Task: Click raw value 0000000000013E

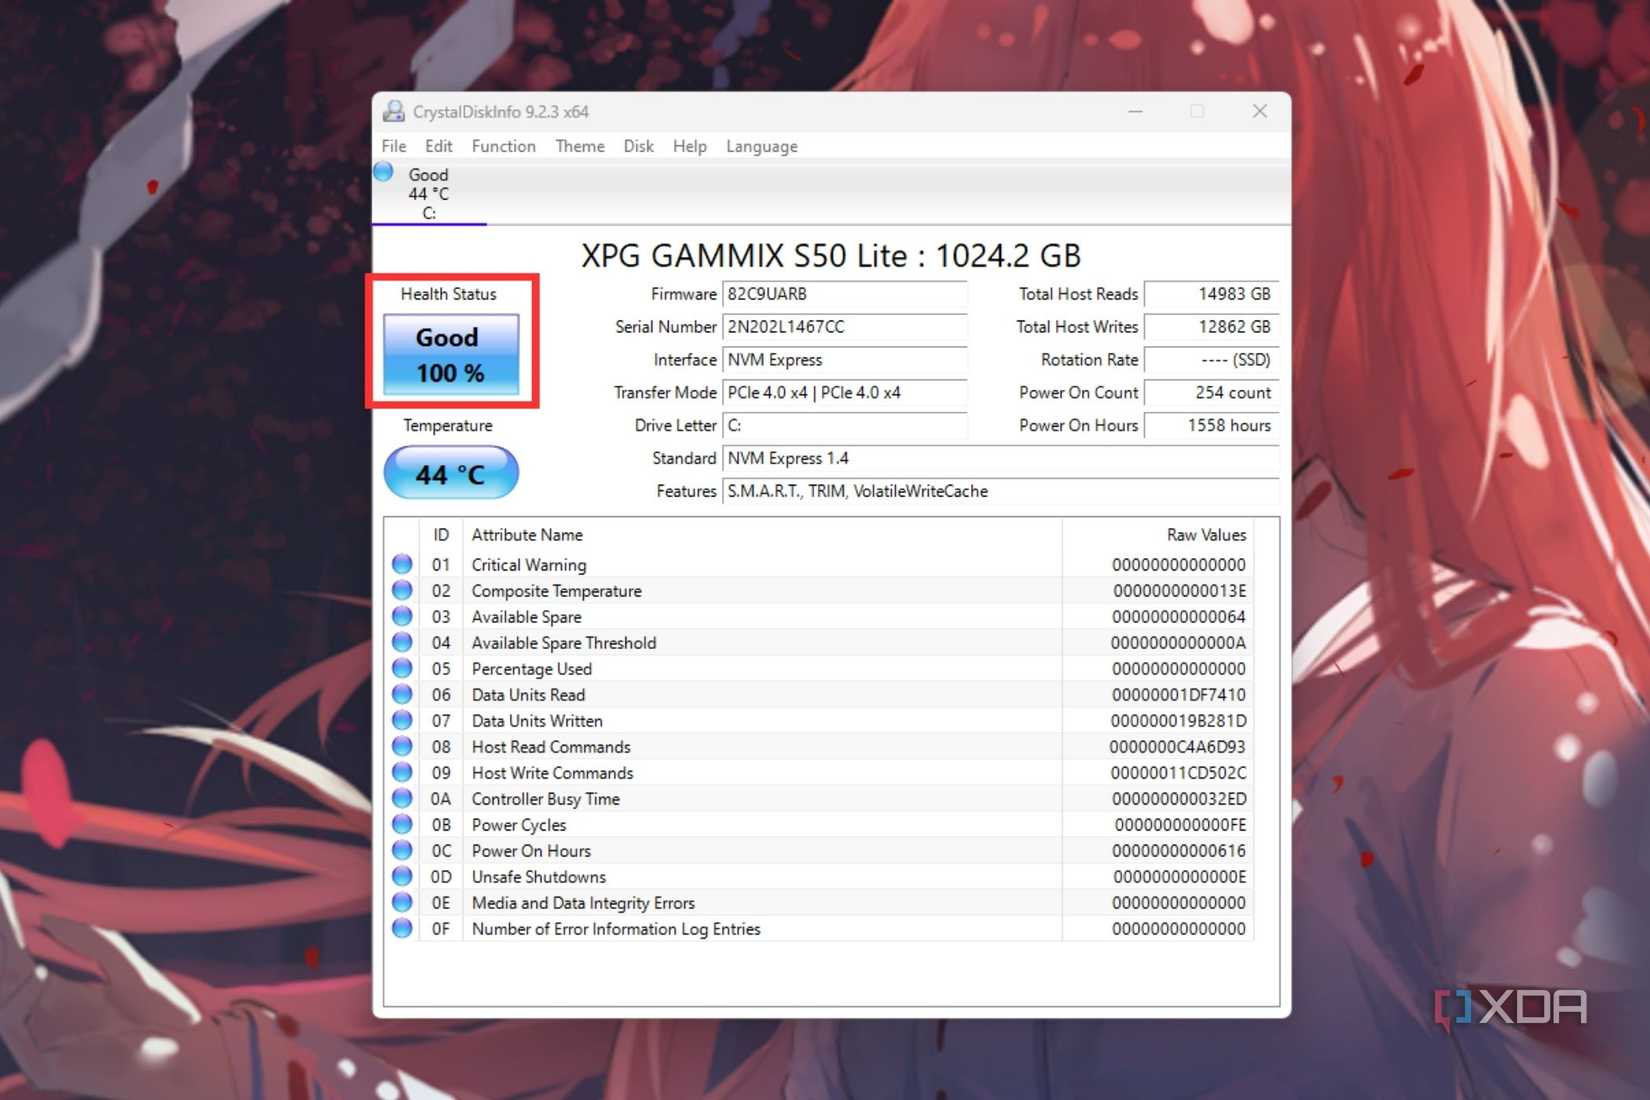Action: click(x=1180, y=591)
